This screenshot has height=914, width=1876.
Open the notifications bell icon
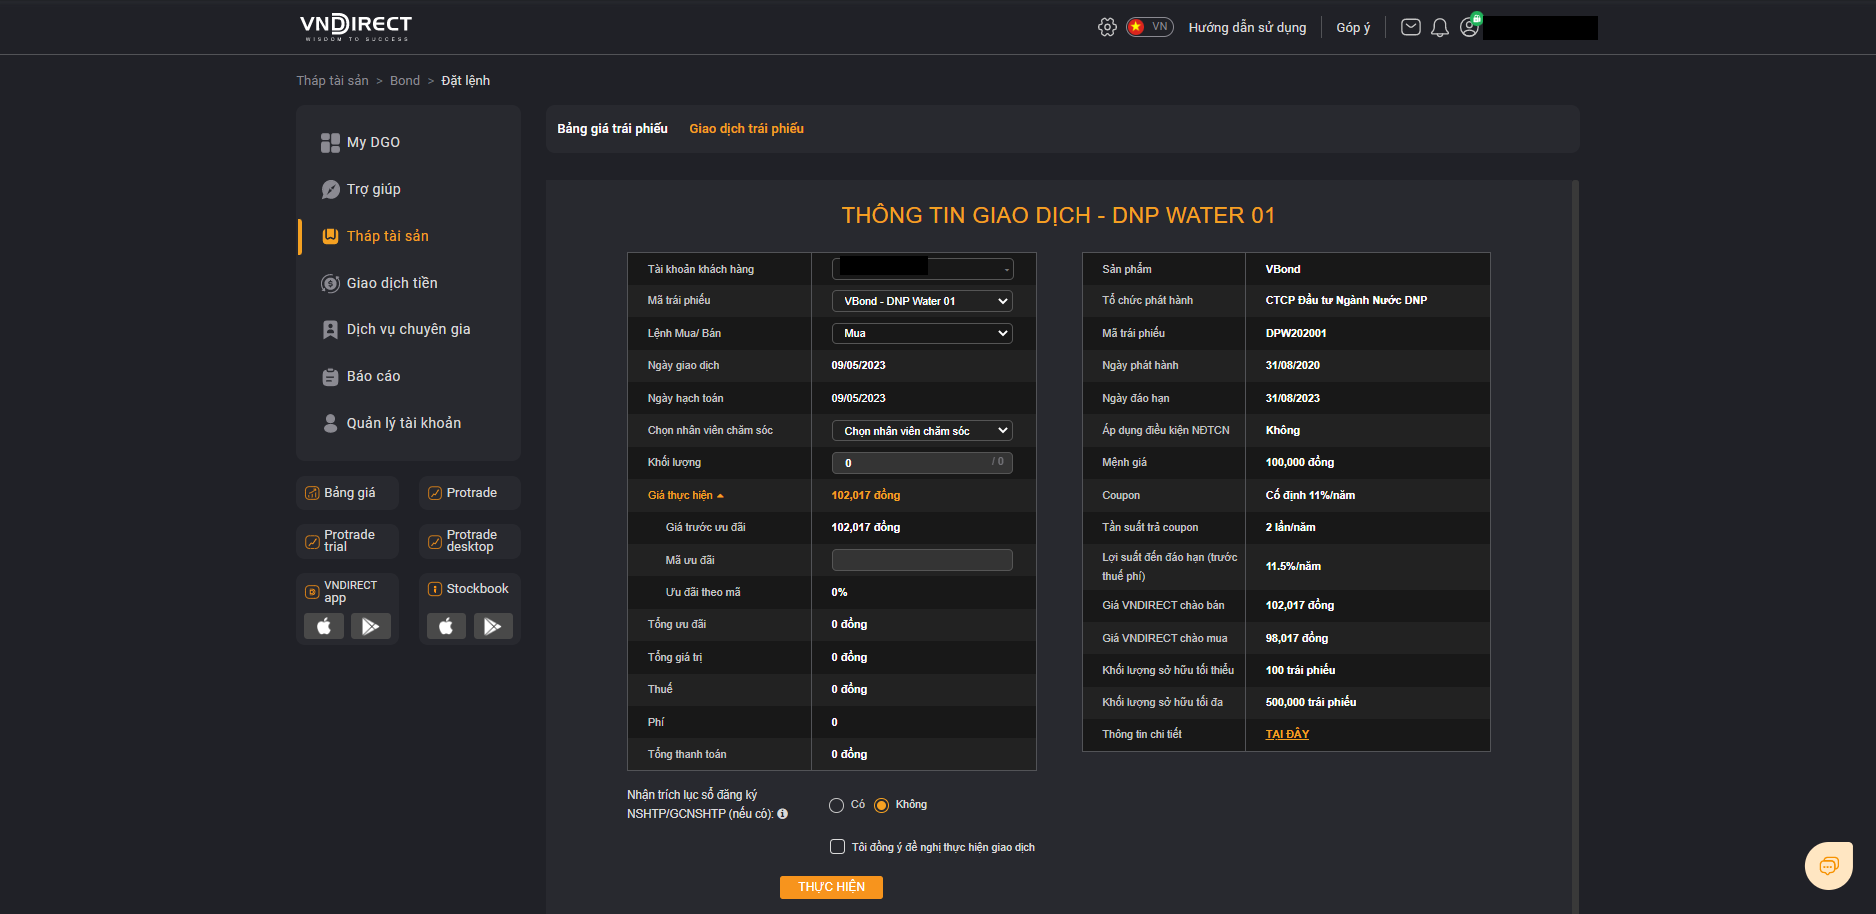coord(1440,27)
